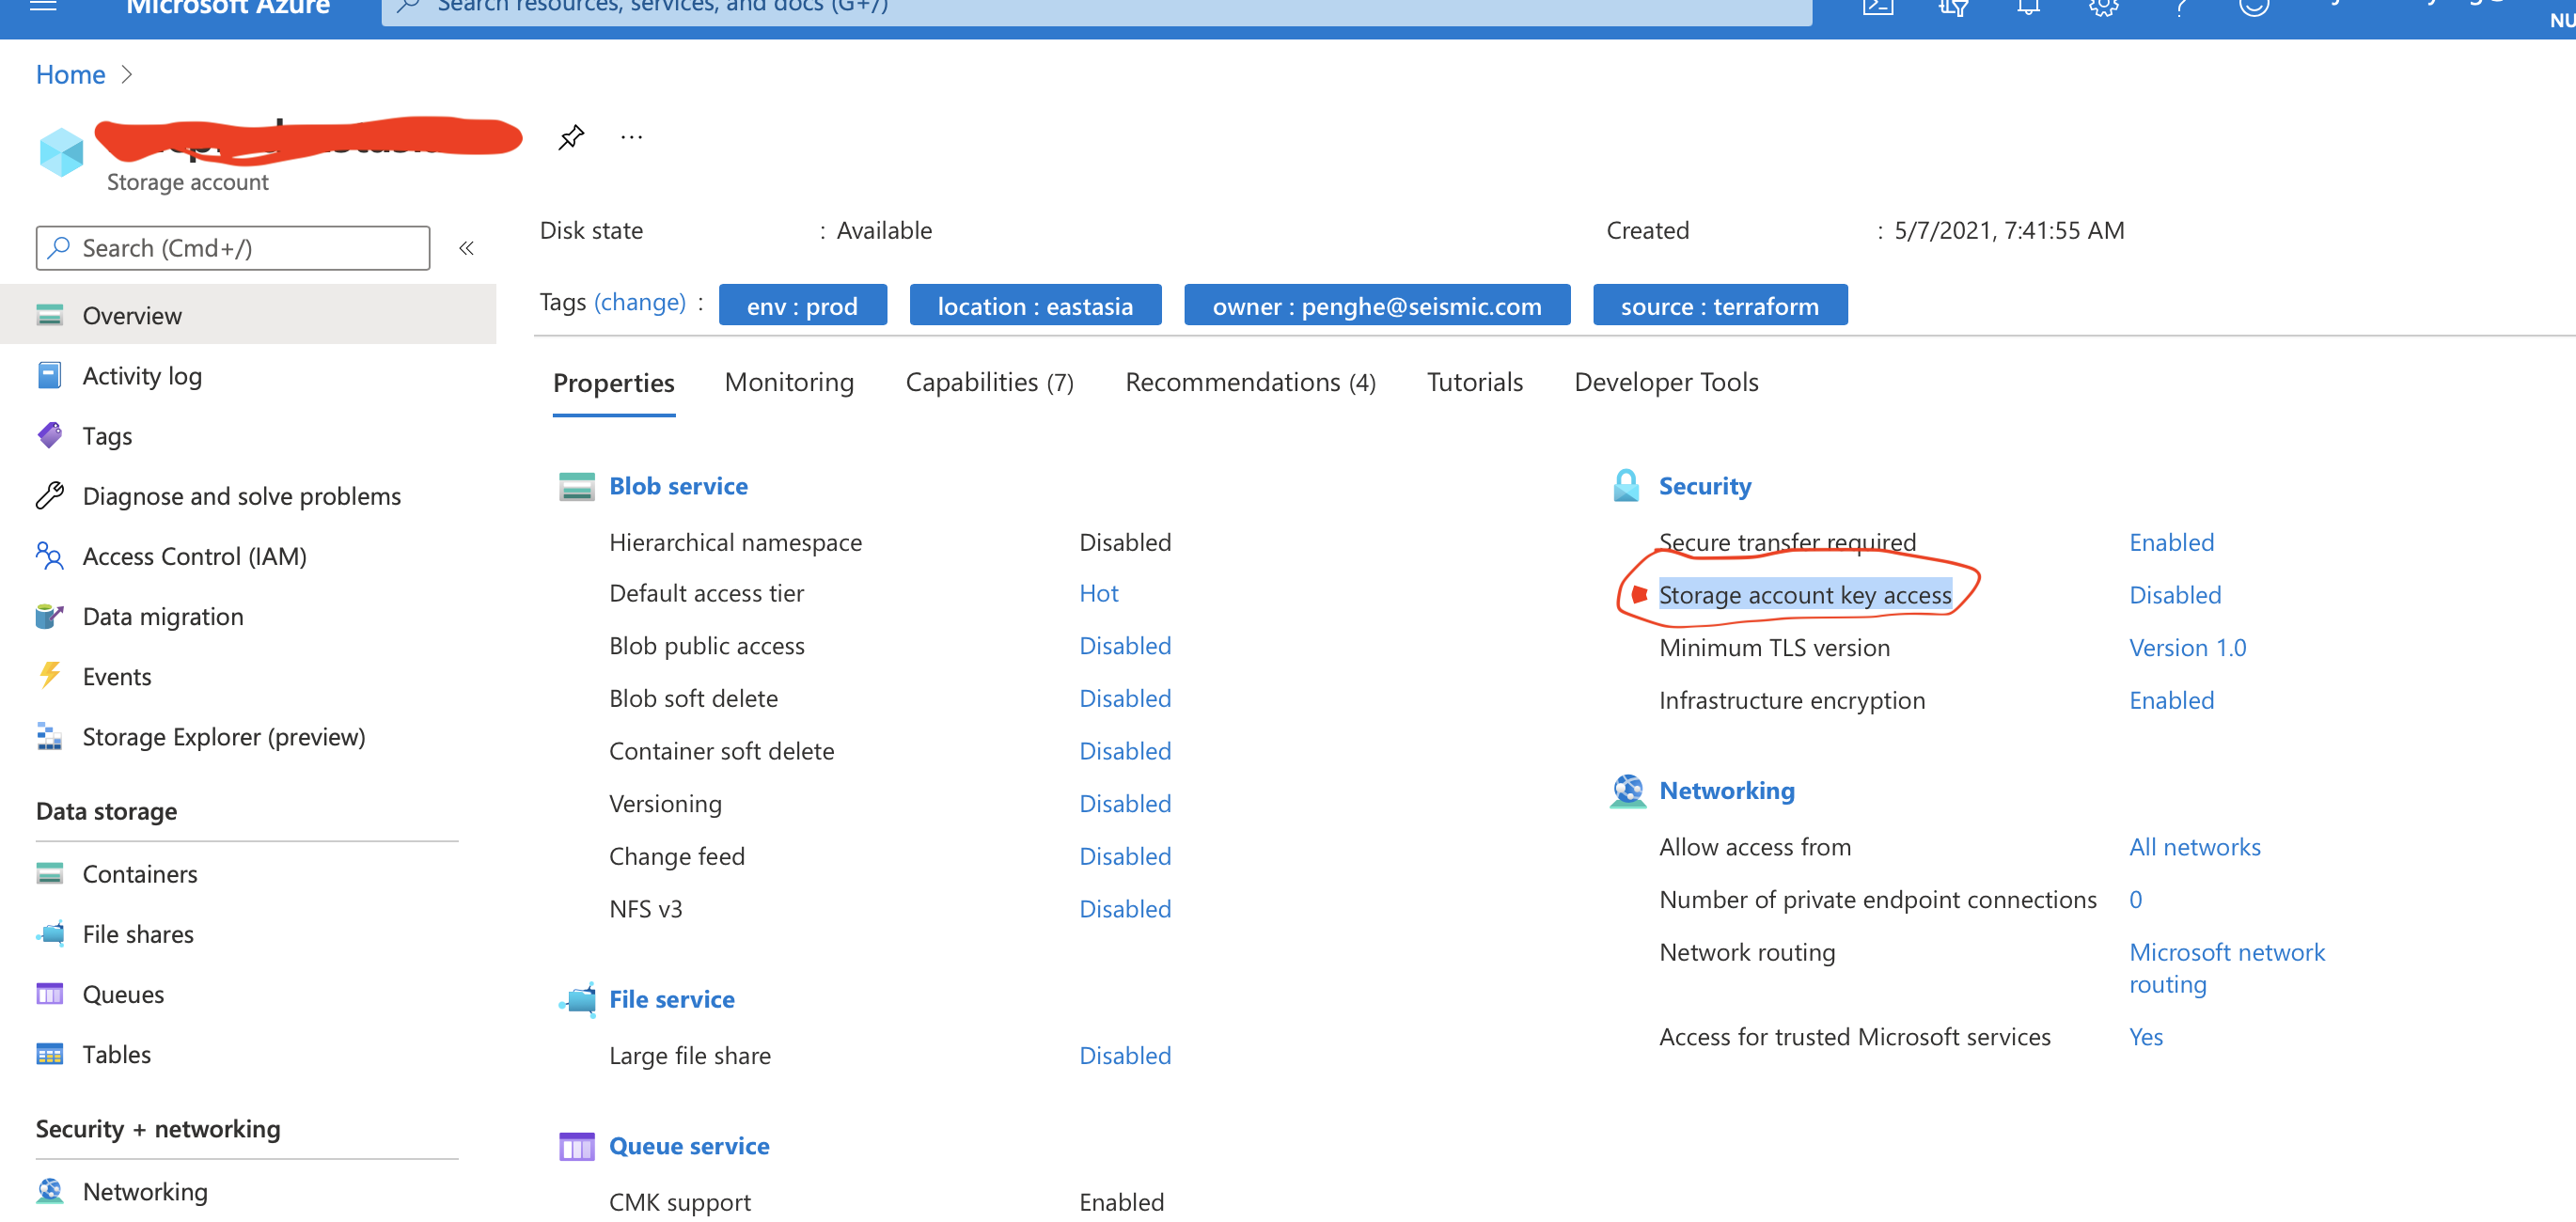Open the Tutorials tab
This screenshot has width=2576, height=1222.
pyautogui.click(x=1475, y=382)
